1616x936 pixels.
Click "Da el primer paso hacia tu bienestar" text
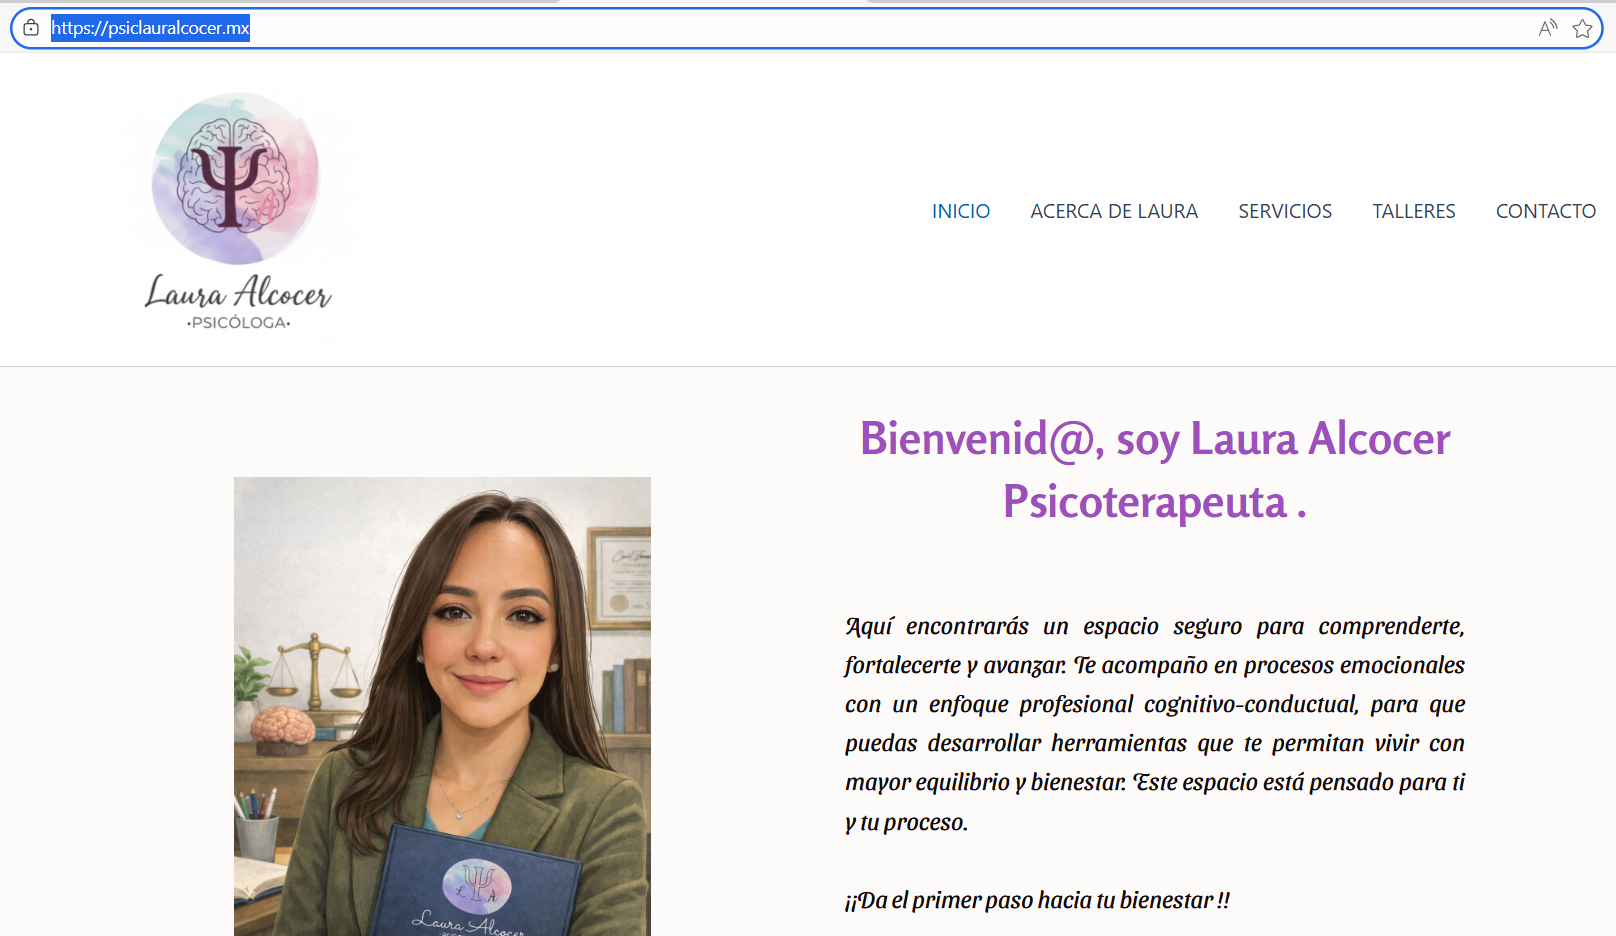(1037, 900)
